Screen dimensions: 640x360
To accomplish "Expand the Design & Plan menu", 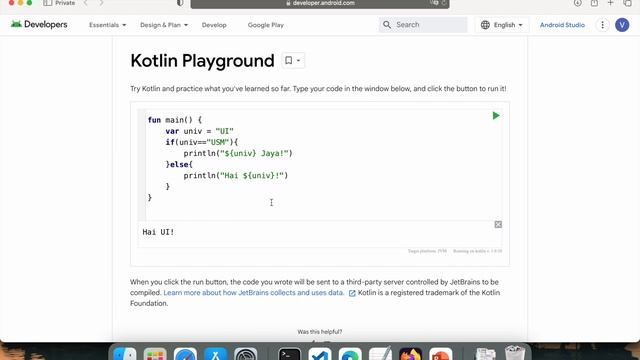I will point(164,25).
